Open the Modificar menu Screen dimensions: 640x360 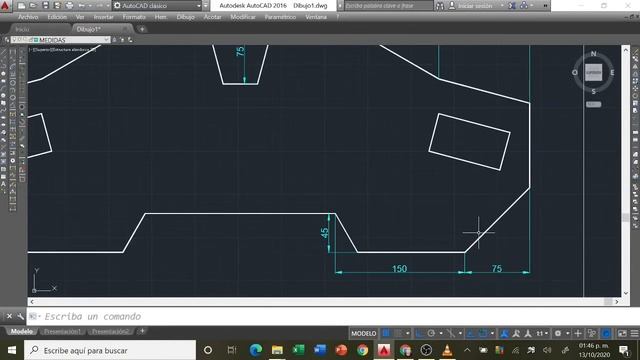pyautogui.click(x=243, y=17)
